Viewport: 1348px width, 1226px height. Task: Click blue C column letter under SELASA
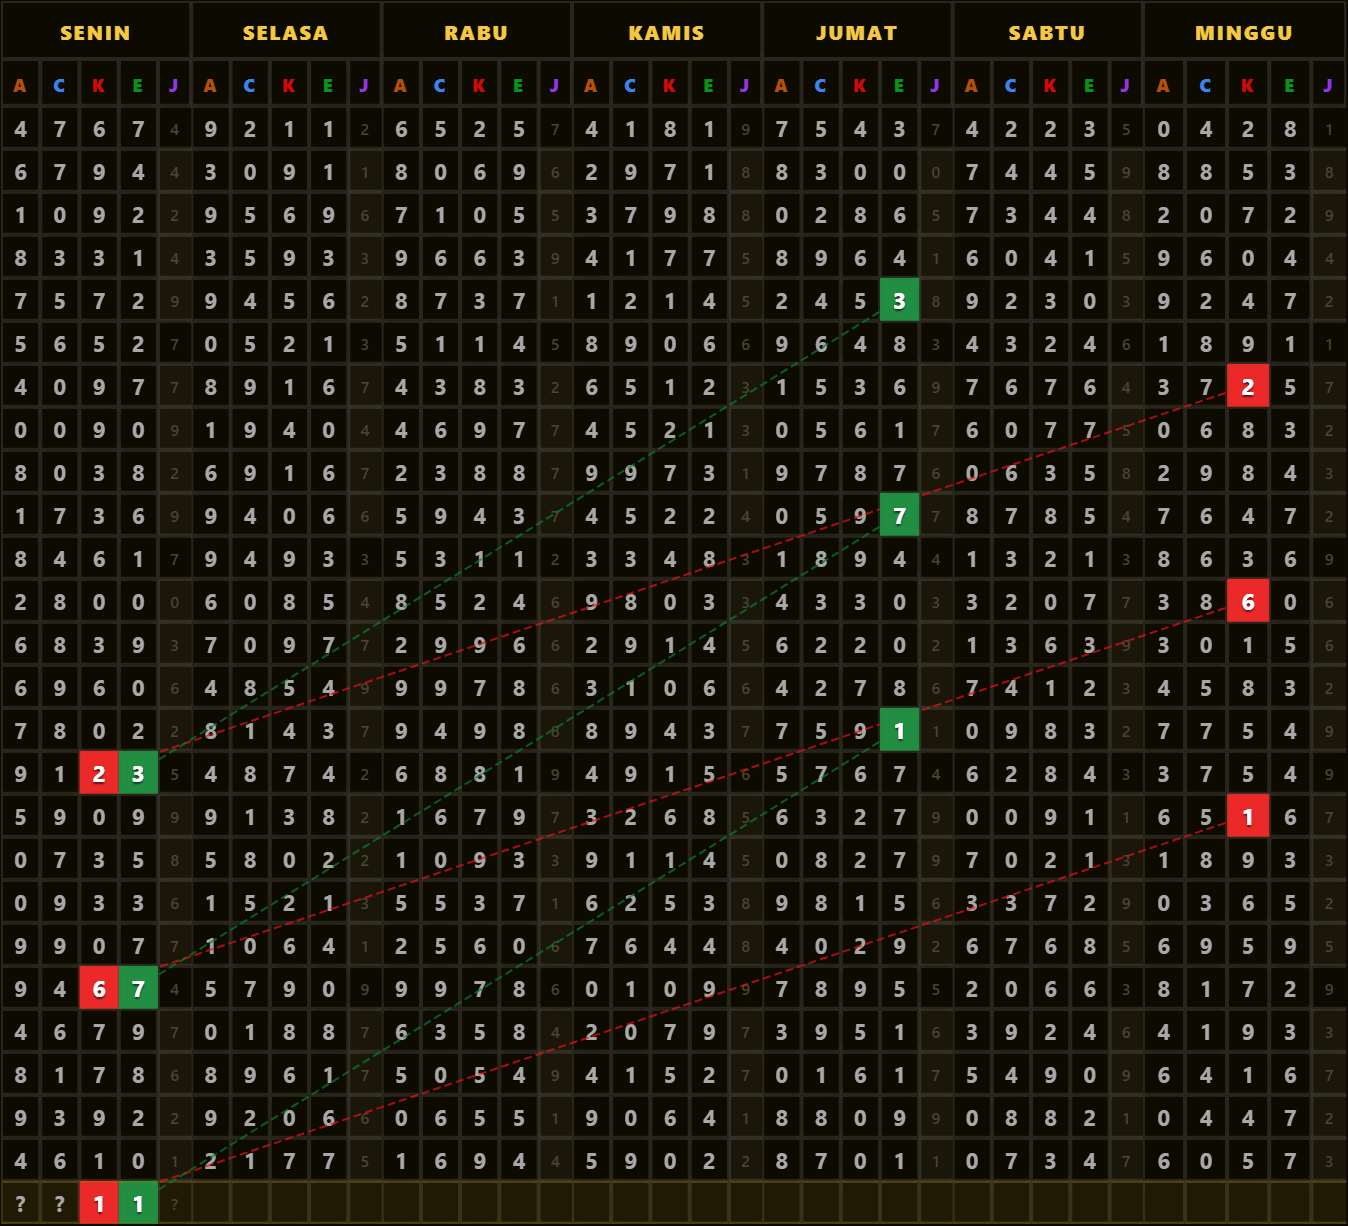pos(249,86)
